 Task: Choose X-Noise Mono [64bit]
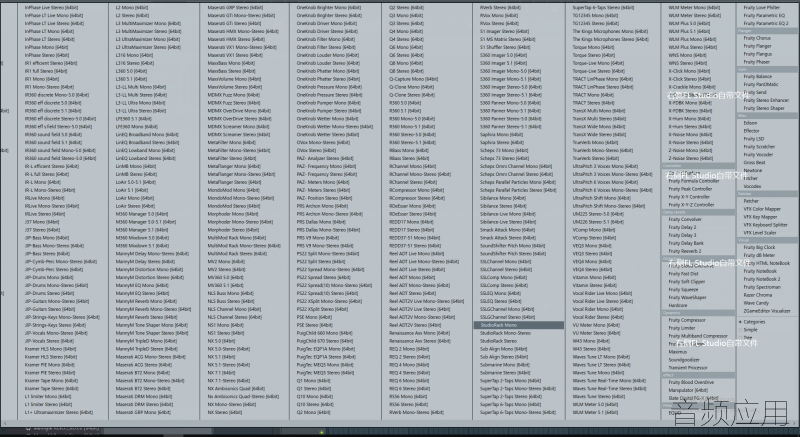pos(690,135)
